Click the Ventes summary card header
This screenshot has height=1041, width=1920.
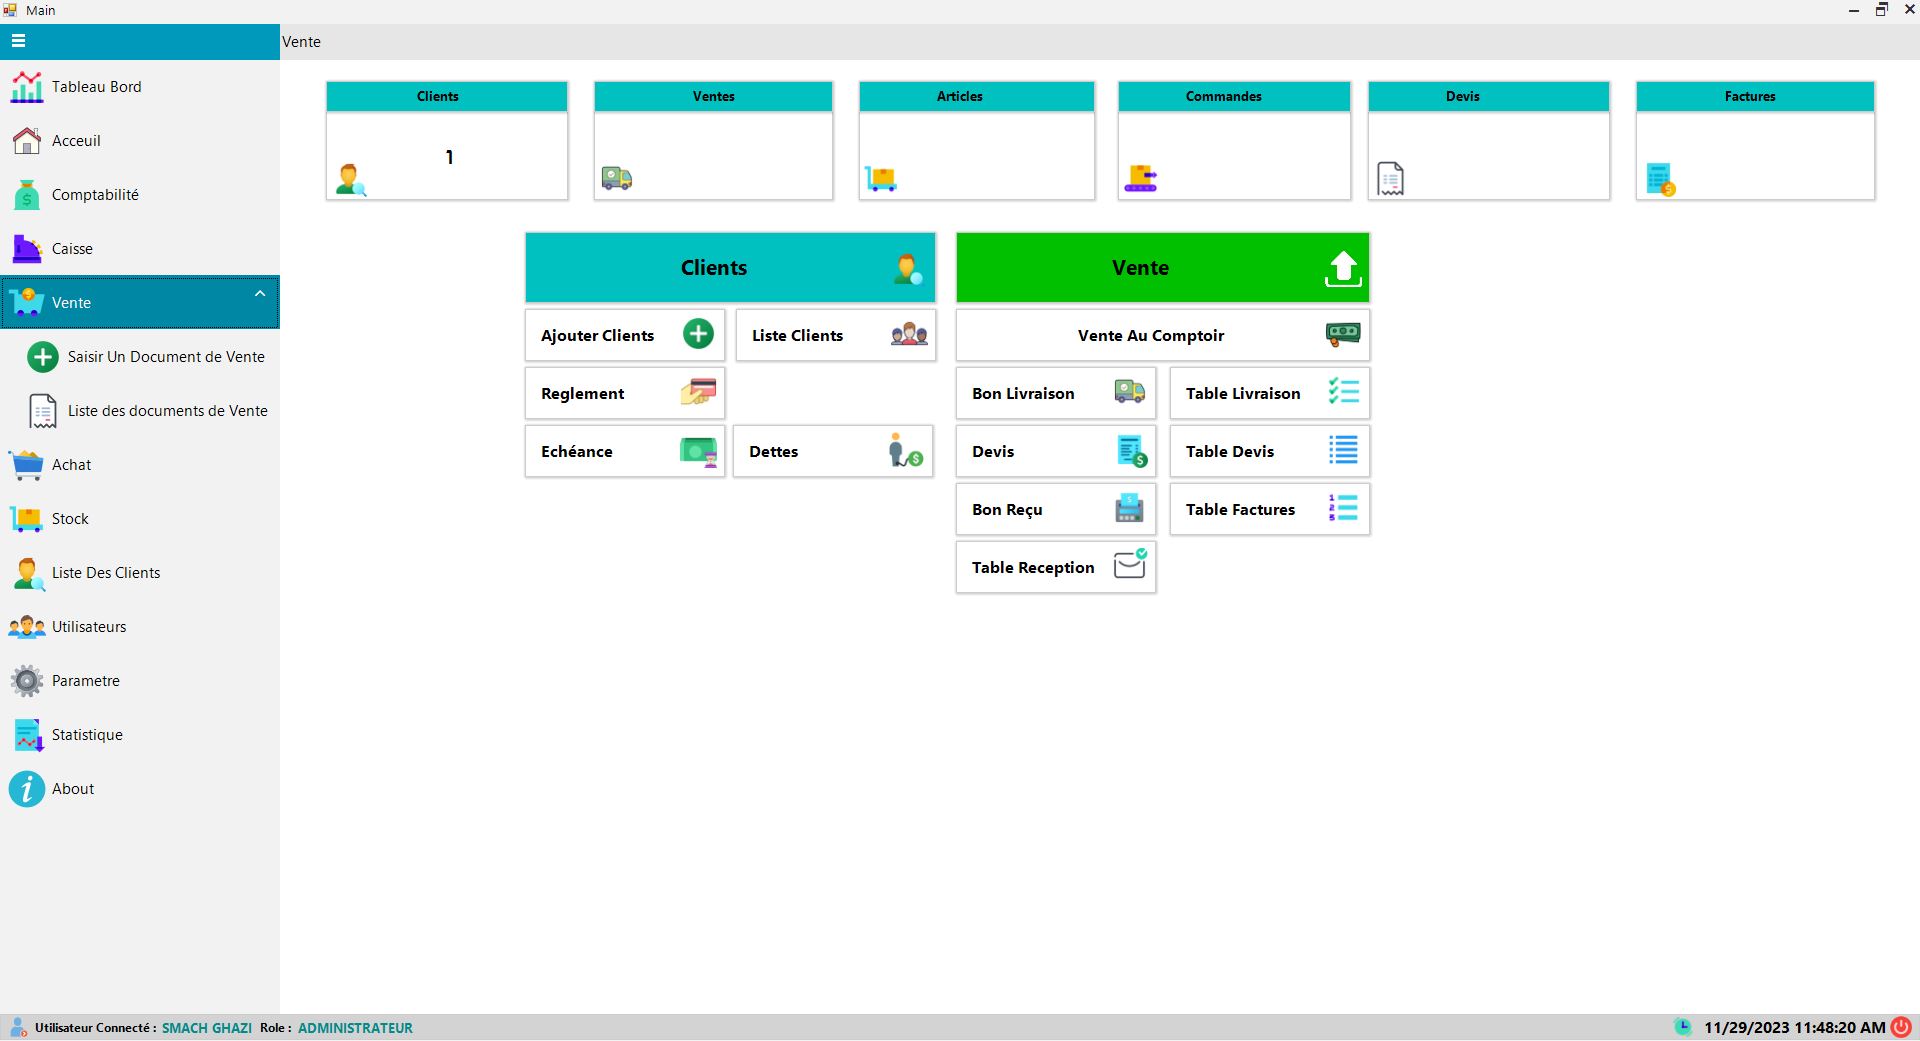pyautogui.click(x=713, y=97)
